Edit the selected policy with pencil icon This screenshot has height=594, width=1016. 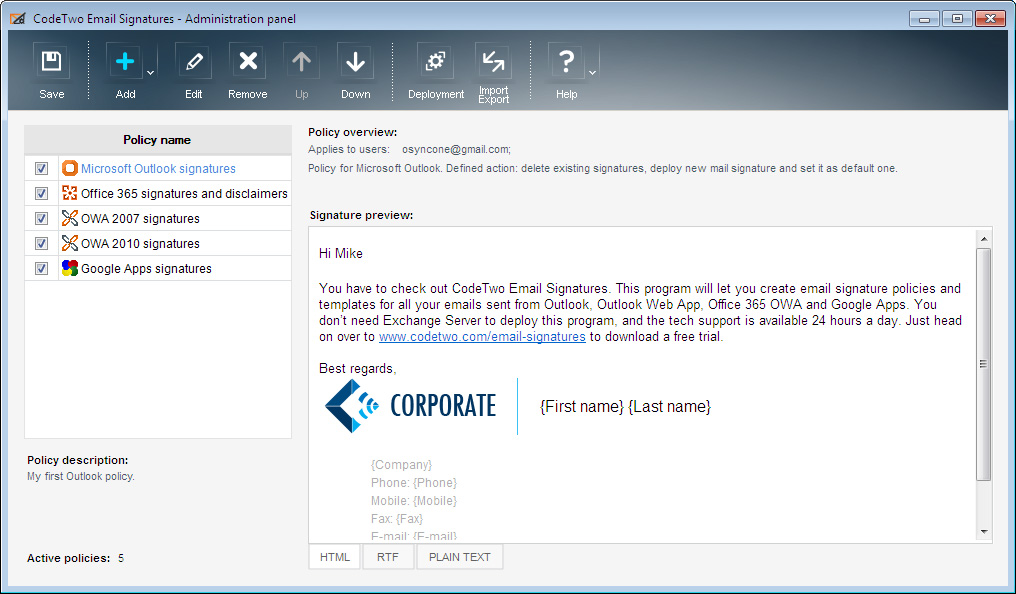click(x=193, y=62)
